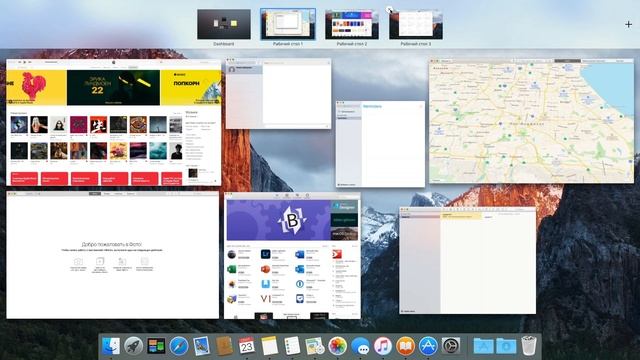
Task: Select the Notes window with yellow note
Action: tap(467, 260)
